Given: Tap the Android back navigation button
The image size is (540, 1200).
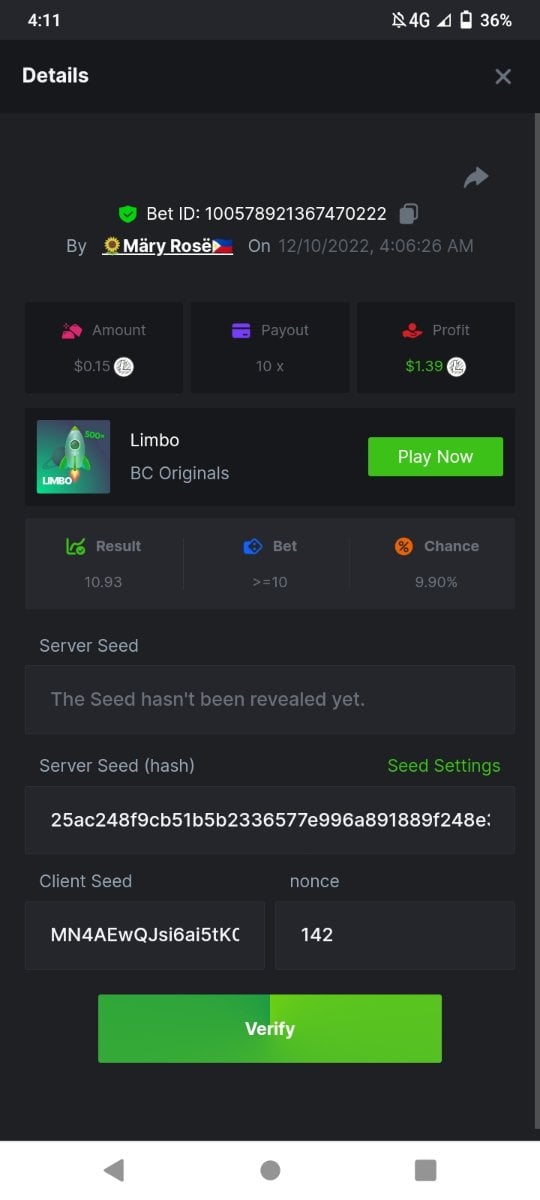Looking at the screenshot, I should point(114,1170).
